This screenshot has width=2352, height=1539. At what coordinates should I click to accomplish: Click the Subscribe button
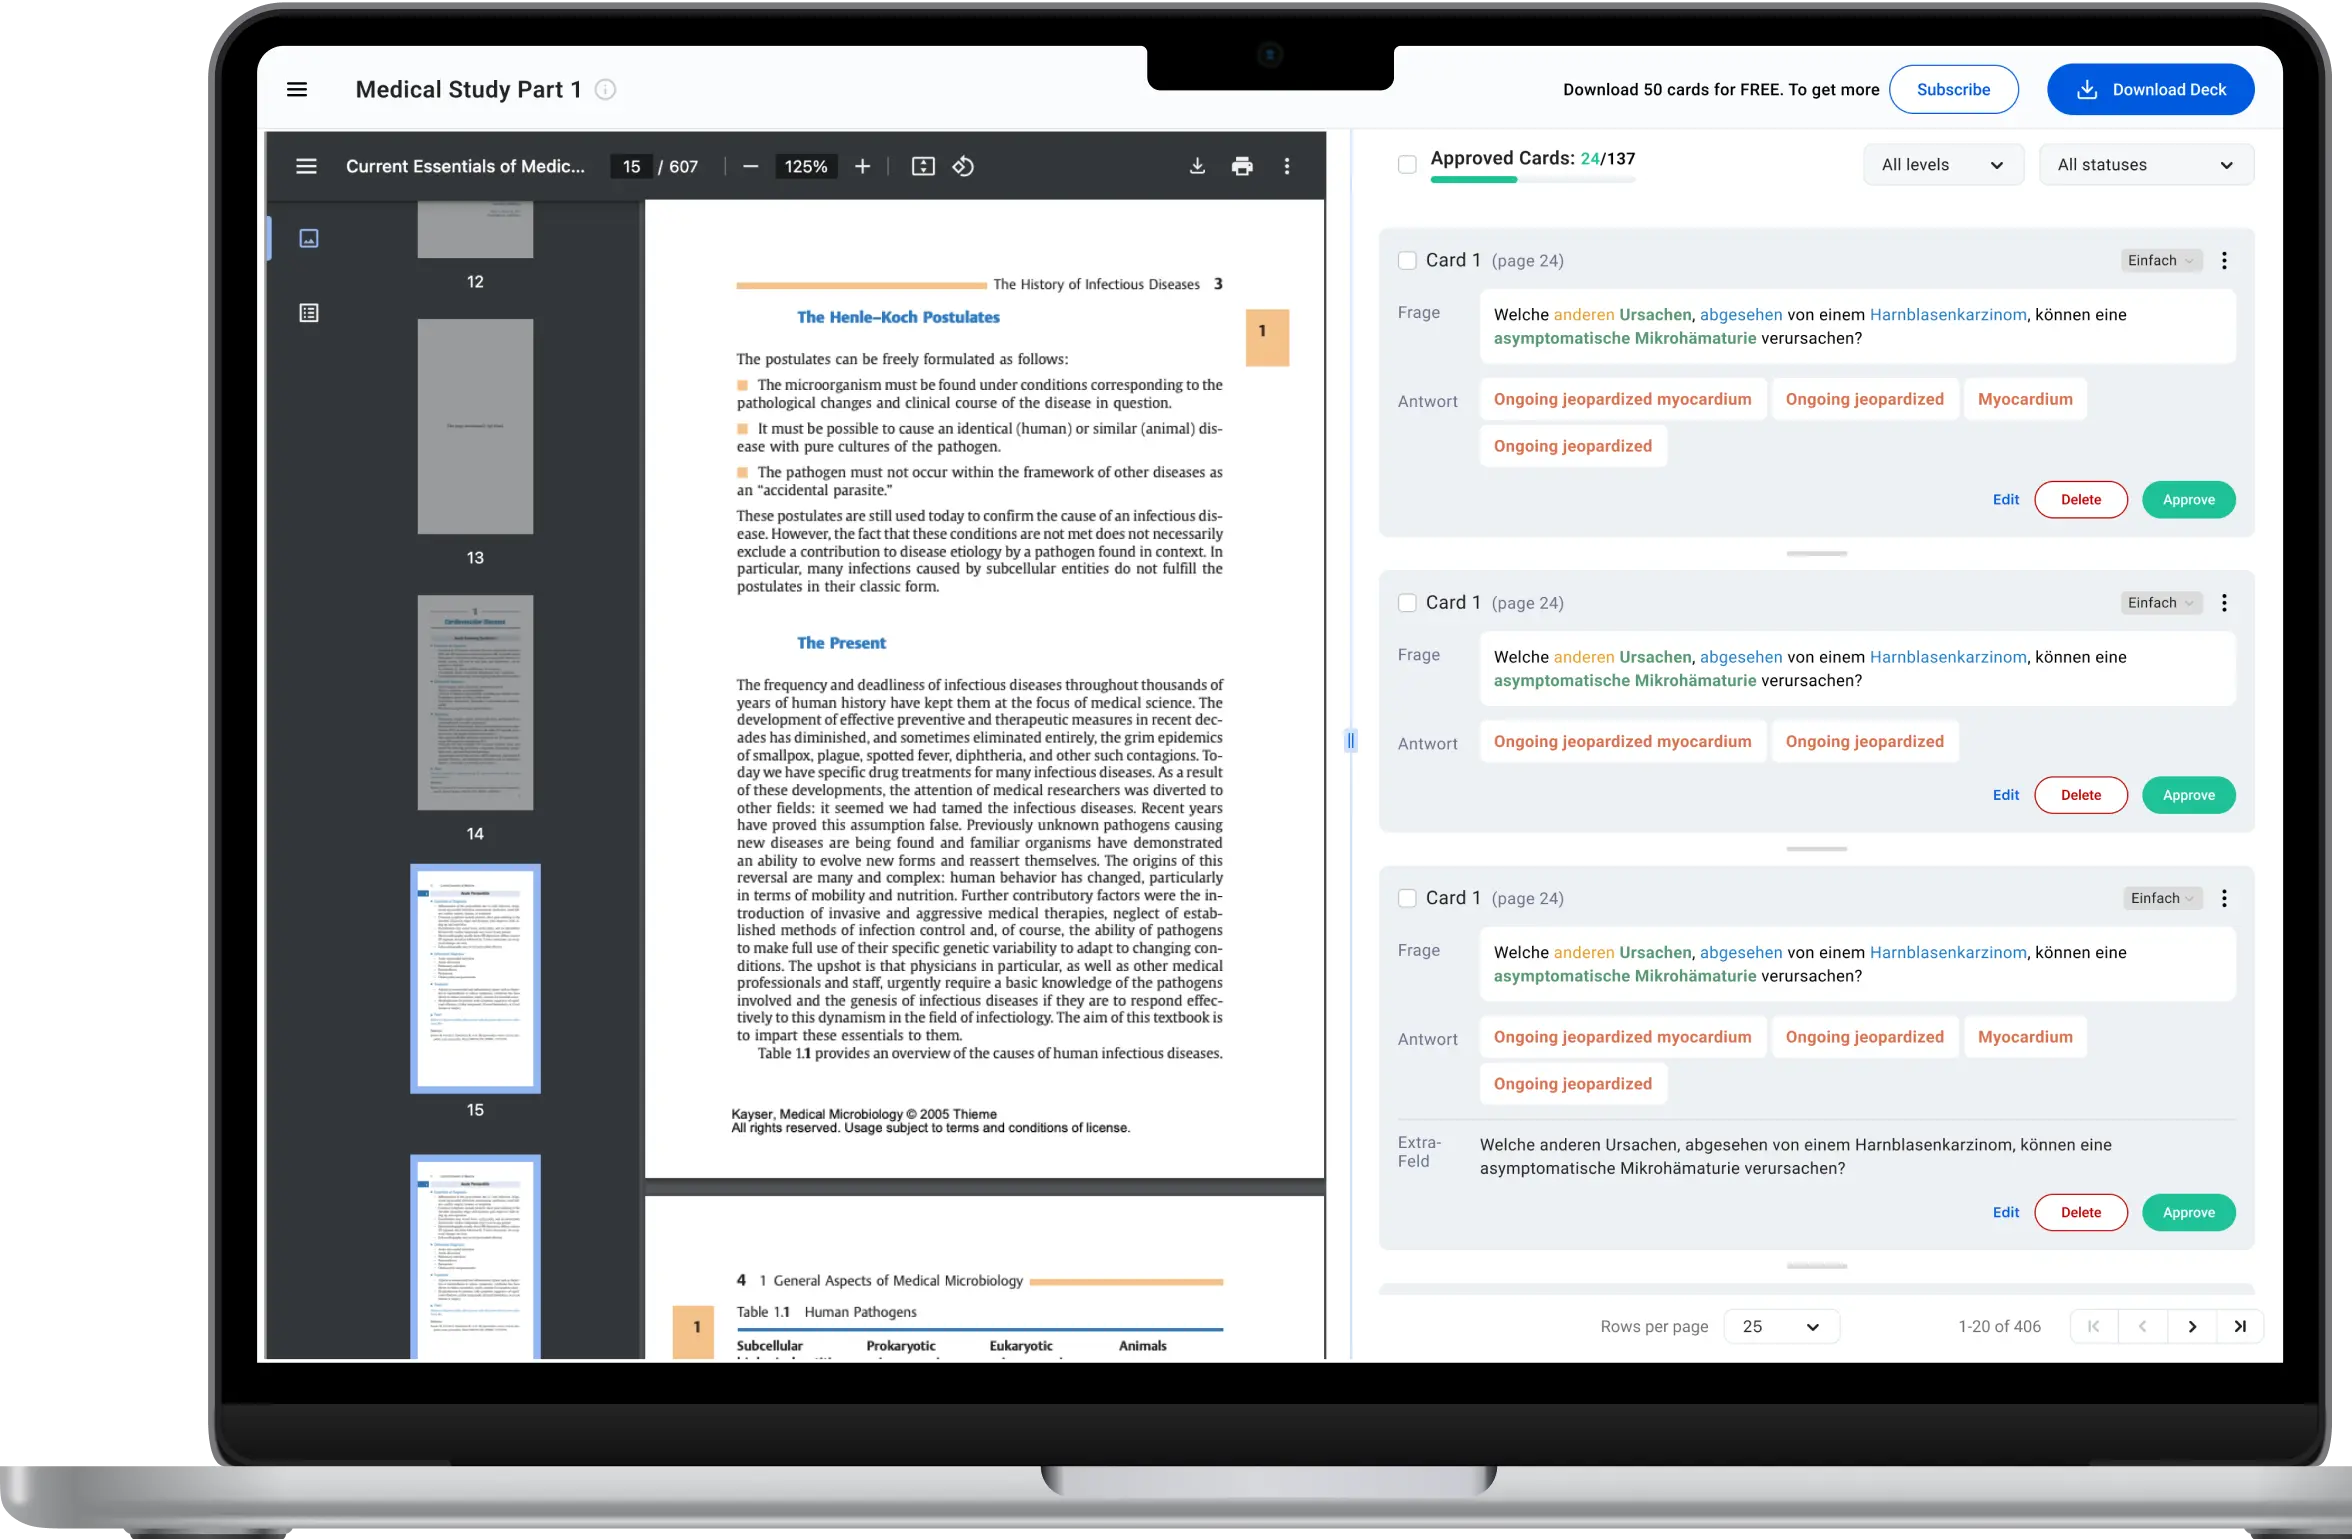point(1953,90)
